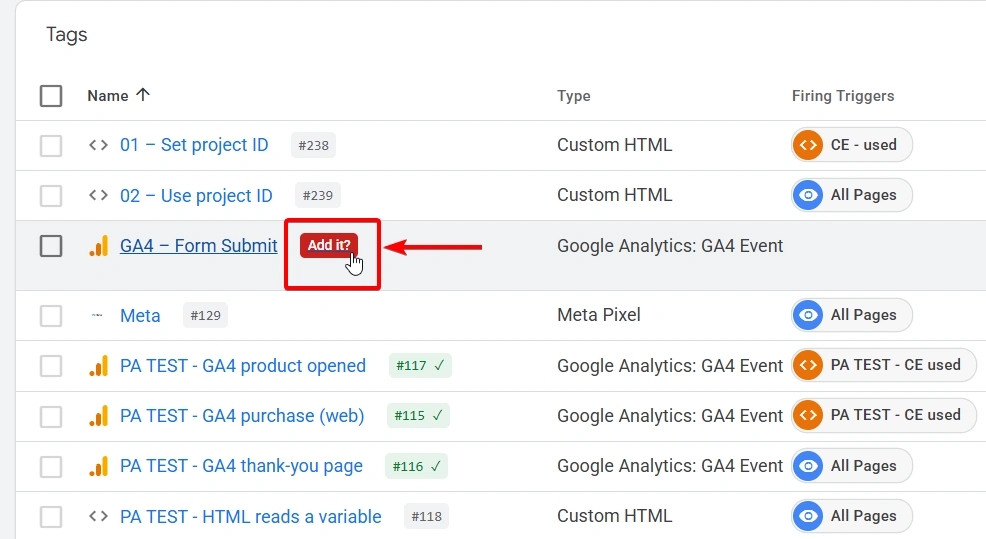Image resolution: width=986 pixels, height=539 pixels.
Task: Tick PA TEST - GA4 thank-you page checkbox
Action: pos(51,467)
